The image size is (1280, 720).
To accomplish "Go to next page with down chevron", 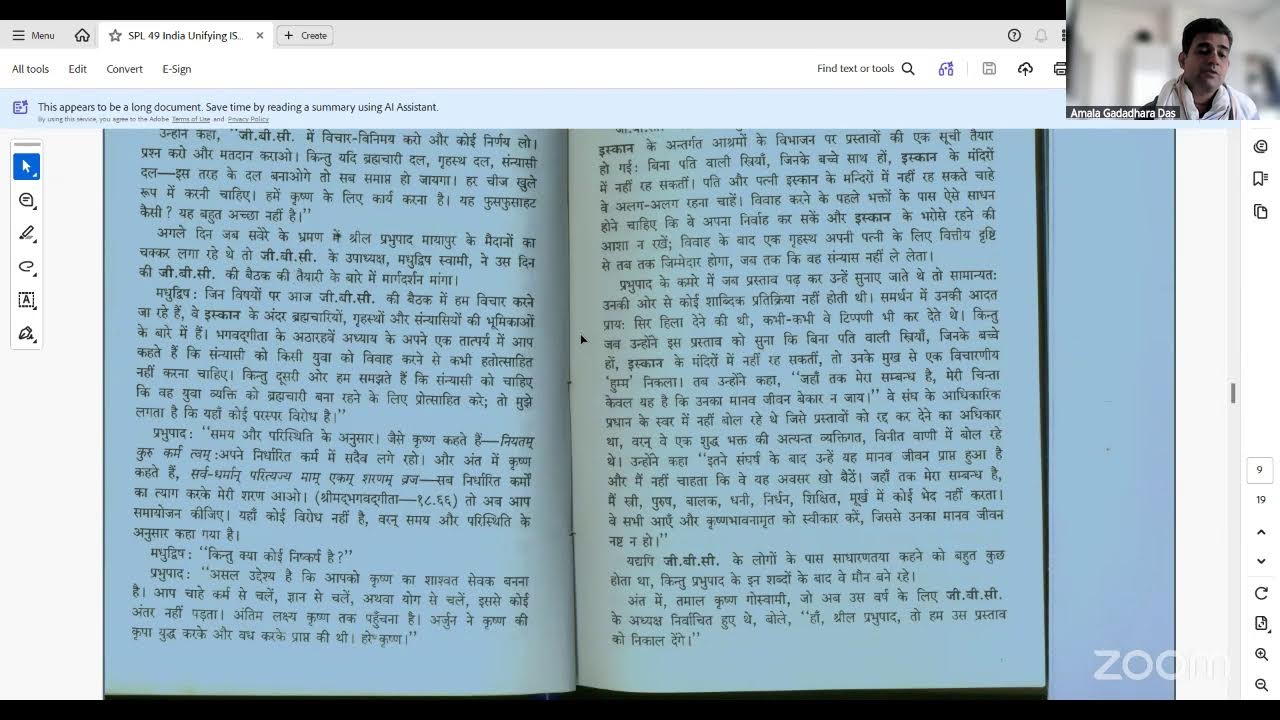I will tap(1261, 561).
